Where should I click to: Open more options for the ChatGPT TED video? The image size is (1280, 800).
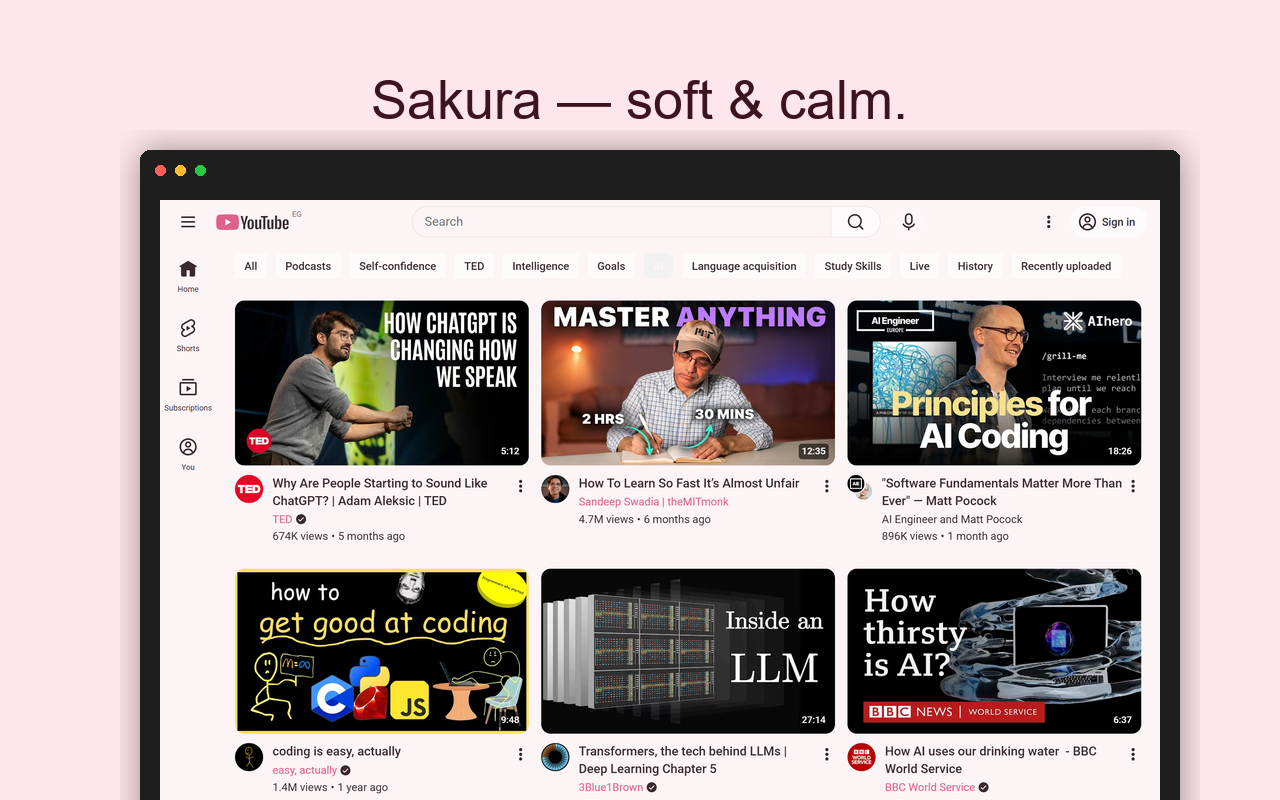point(520,486)
